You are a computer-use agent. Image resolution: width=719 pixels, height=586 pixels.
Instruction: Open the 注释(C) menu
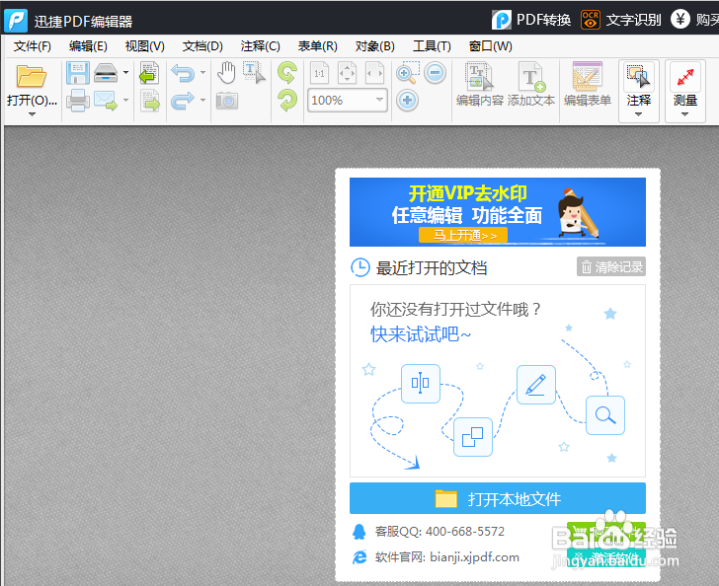260,46
